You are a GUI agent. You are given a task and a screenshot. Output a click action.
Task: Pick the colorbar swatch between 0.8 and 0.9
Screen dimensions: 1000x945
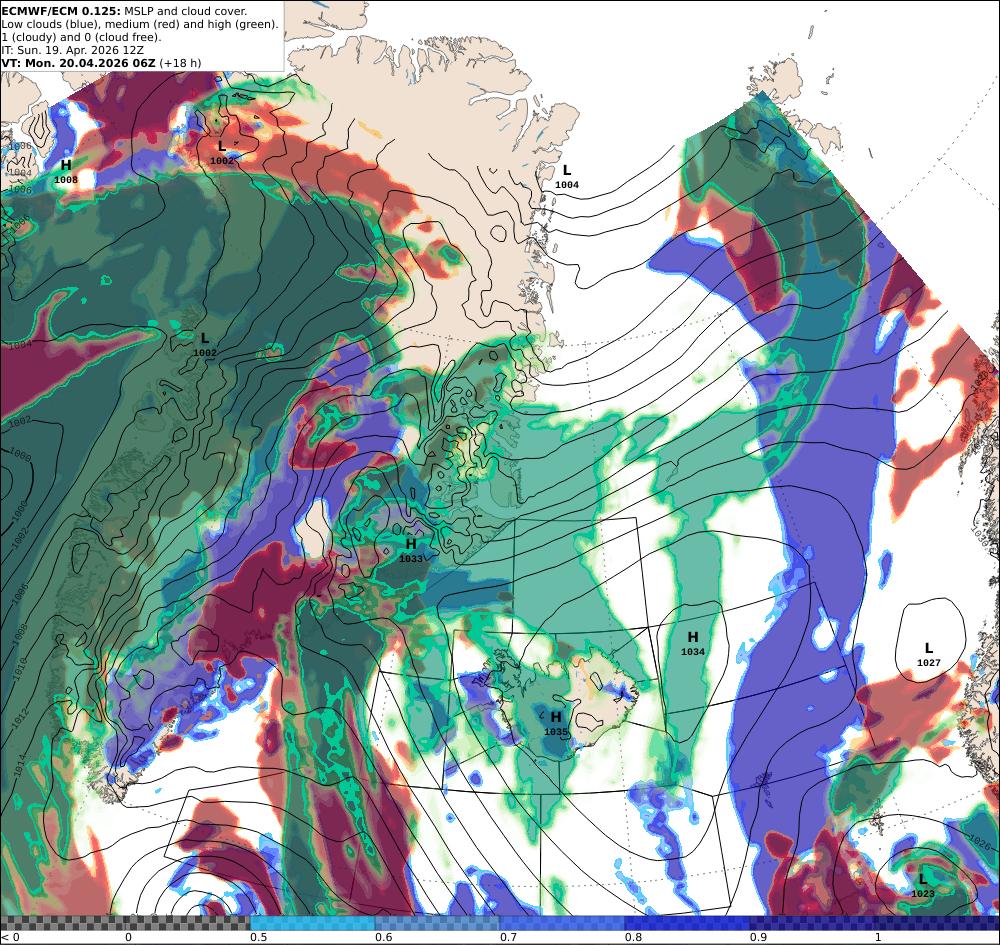coord(687,923)
